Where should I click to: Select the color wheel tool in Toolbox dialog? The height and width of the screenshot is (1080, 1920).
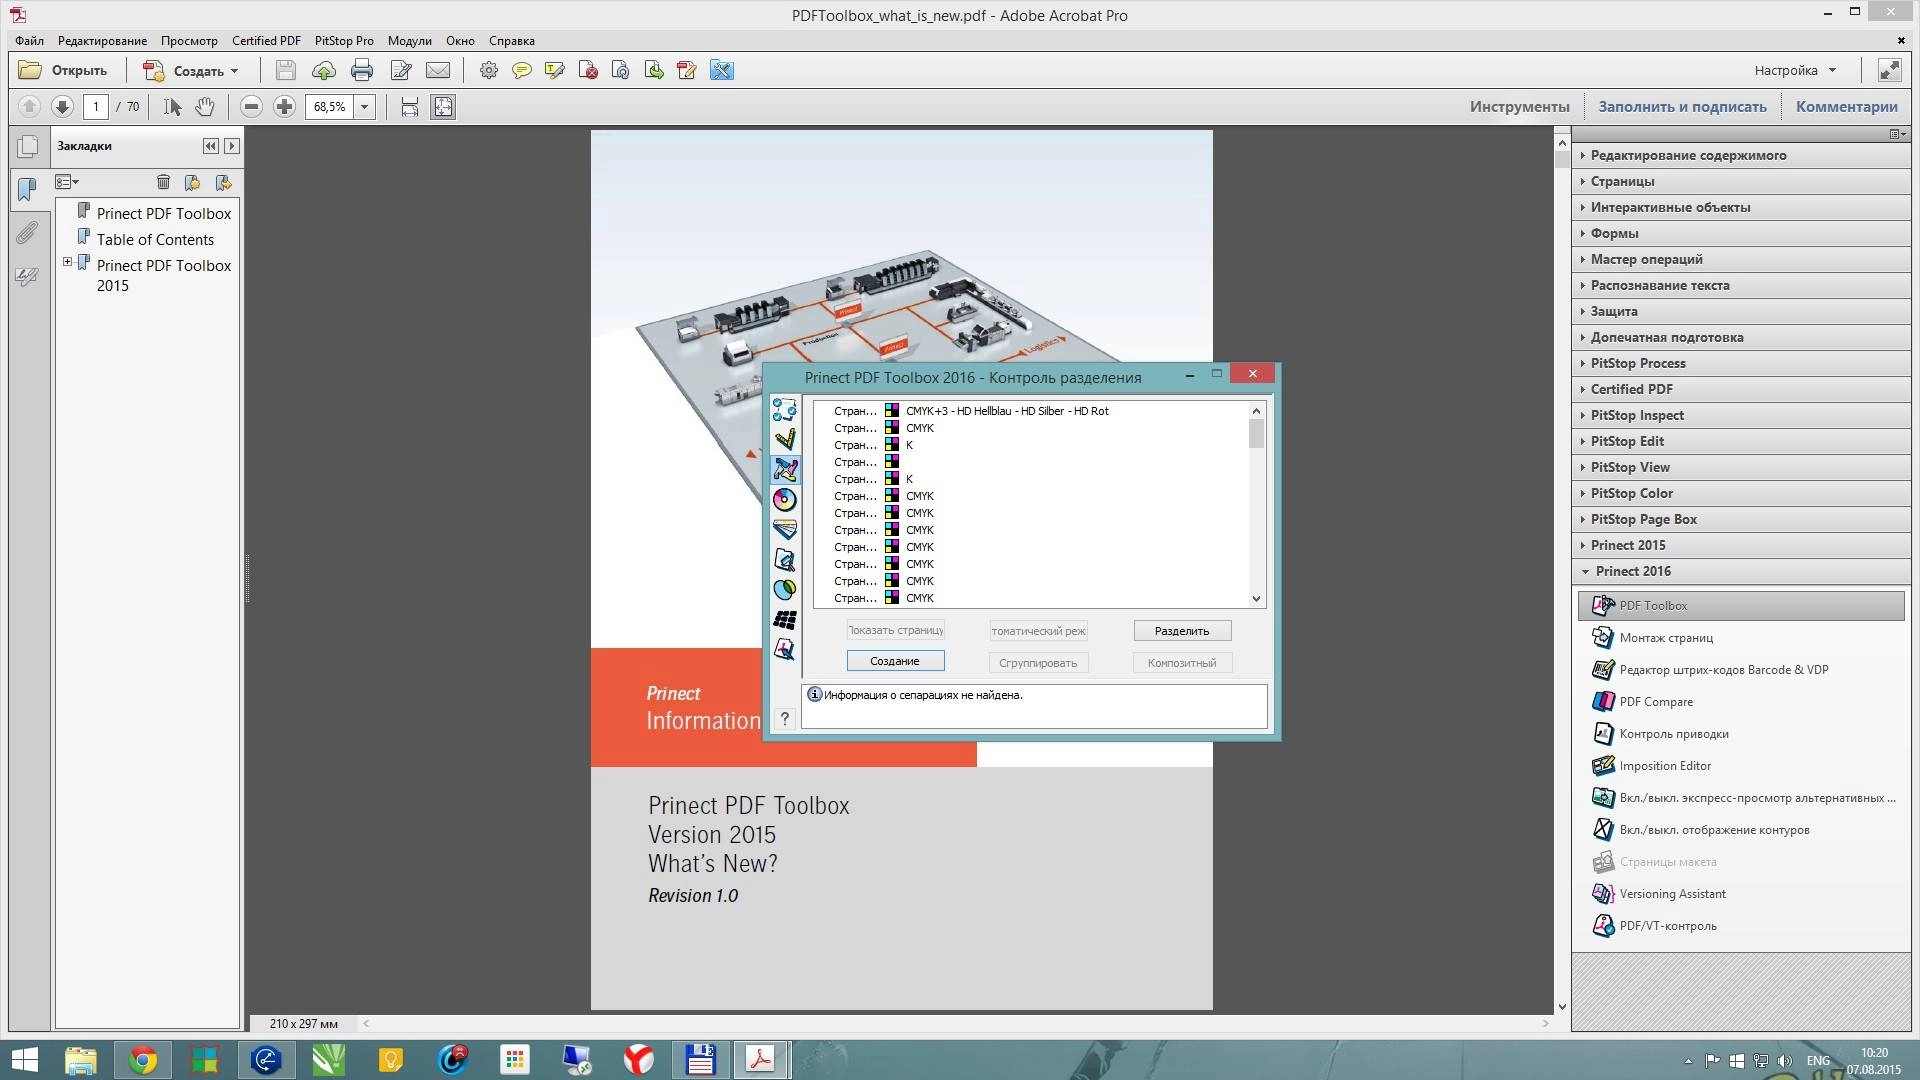[x=785, y=499]
